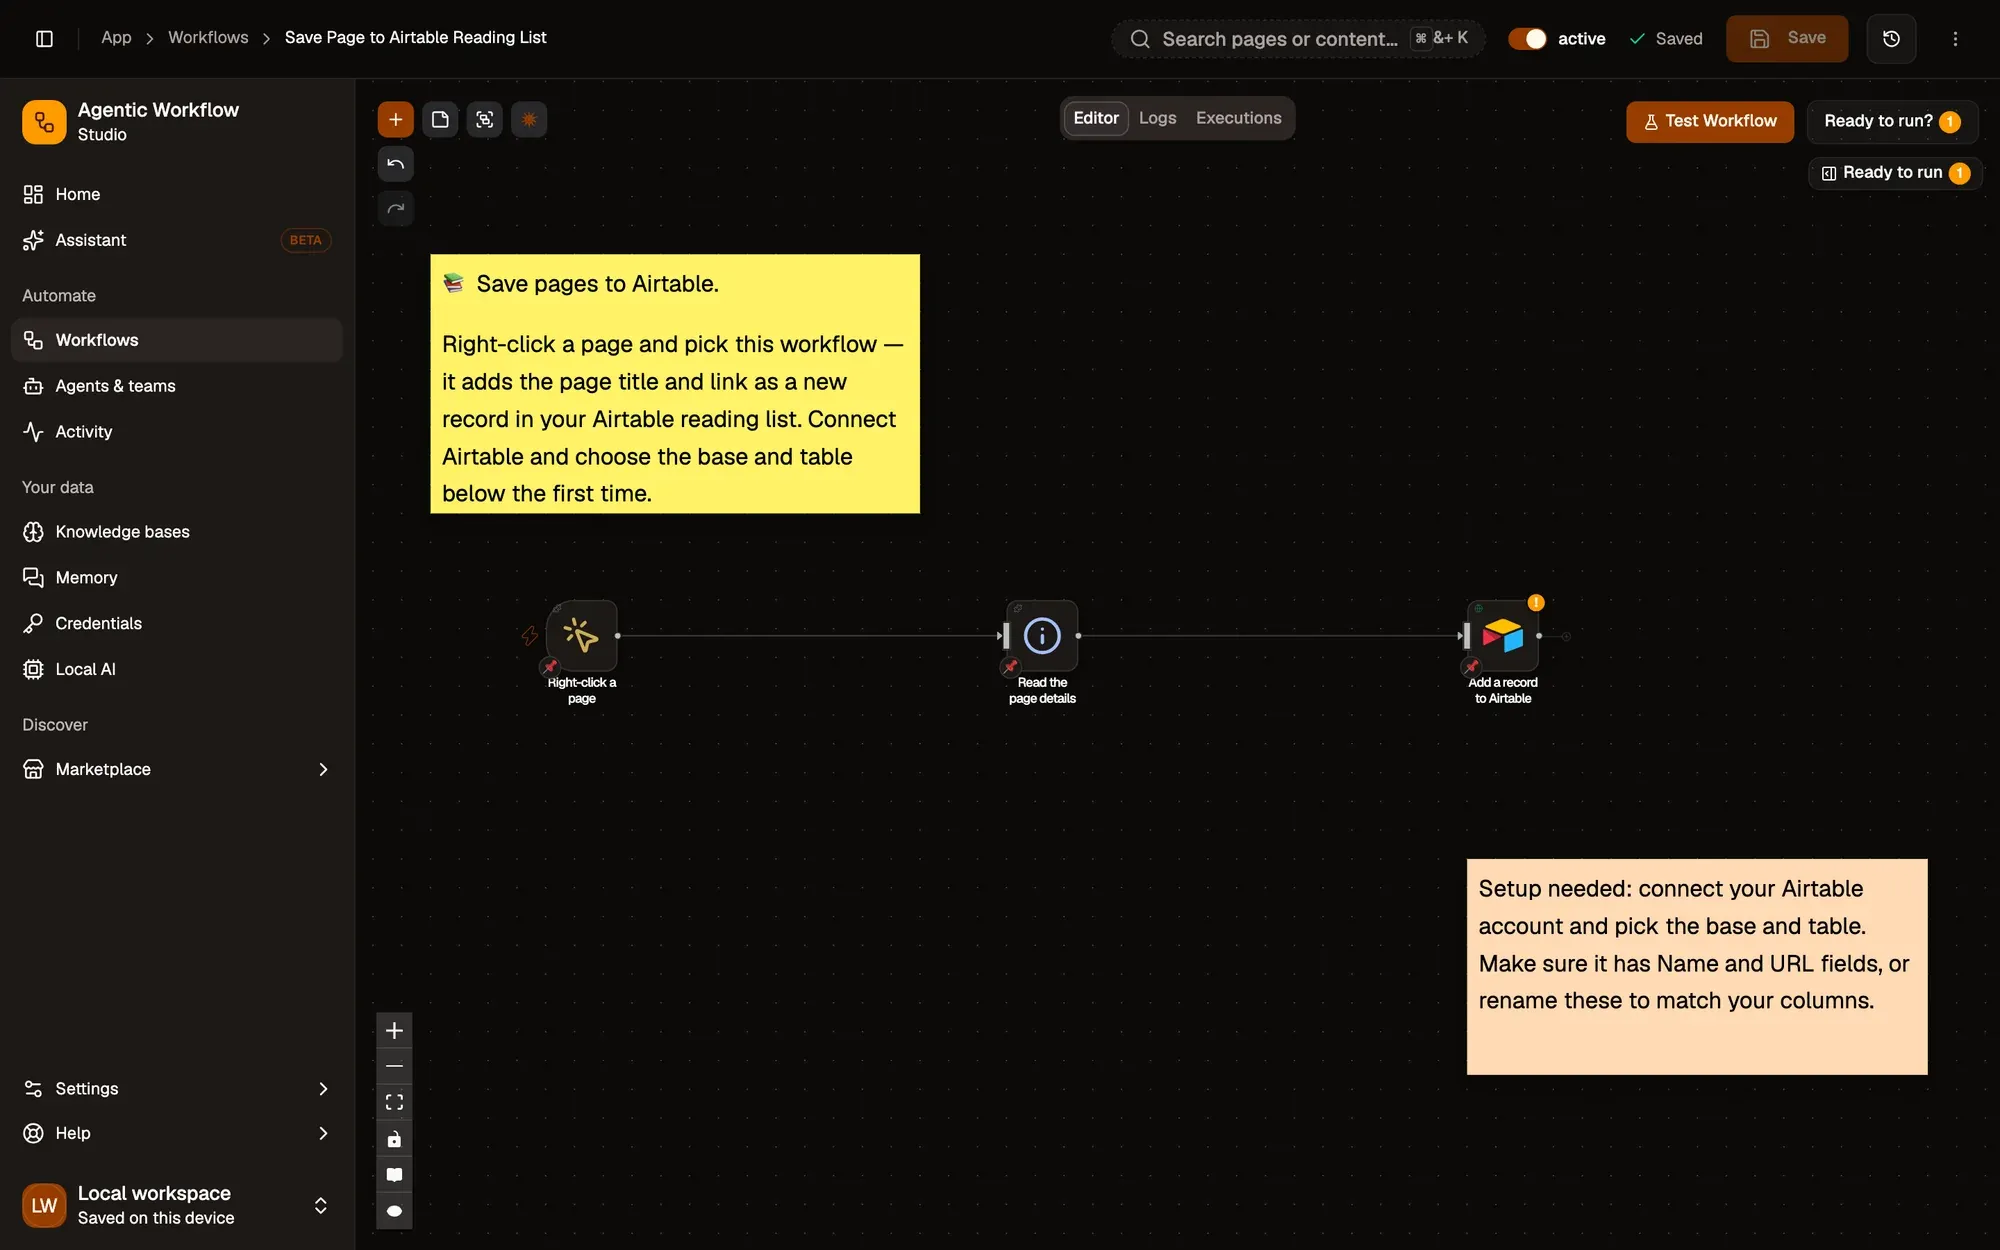Screen dimensions: 2000x1250
Task: Click the book icon in canvas controls
Action: pyautogui.click(x=394, y=1175)
